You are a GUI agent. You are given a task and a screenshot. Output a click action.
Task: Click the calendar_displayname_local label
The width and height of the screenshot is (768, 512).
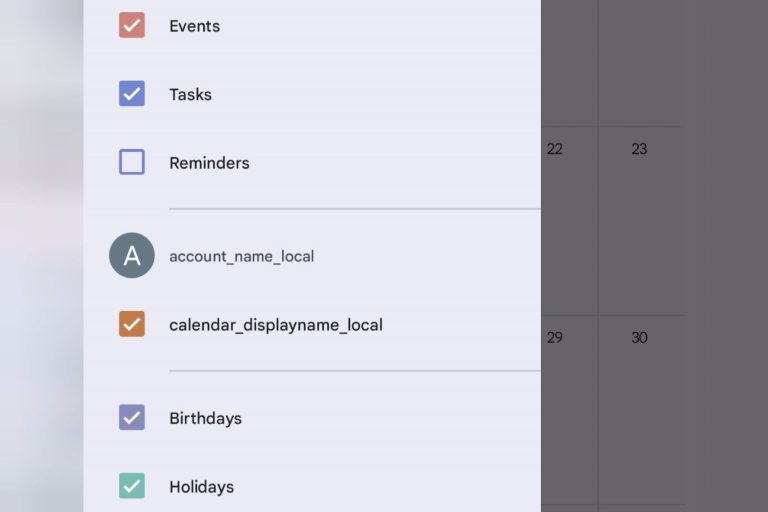pyautogui.click(x=275, y=325)
